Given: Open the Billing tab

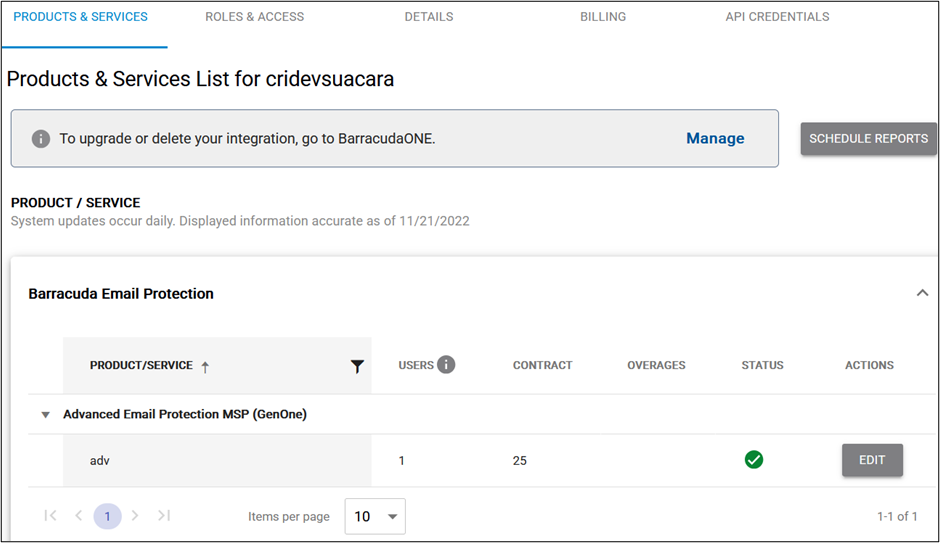Looking at the screenshot, I should click(603, 17).
